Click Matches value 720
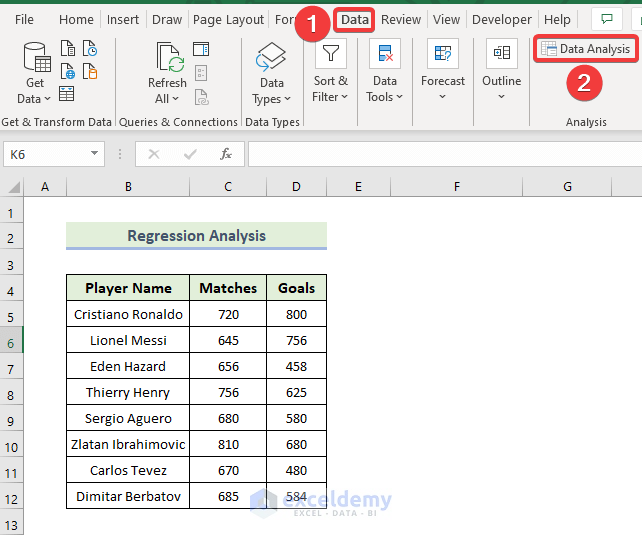The height and width of the screenshot is (535, 642). pyautogui.click(x=228, y=314)
